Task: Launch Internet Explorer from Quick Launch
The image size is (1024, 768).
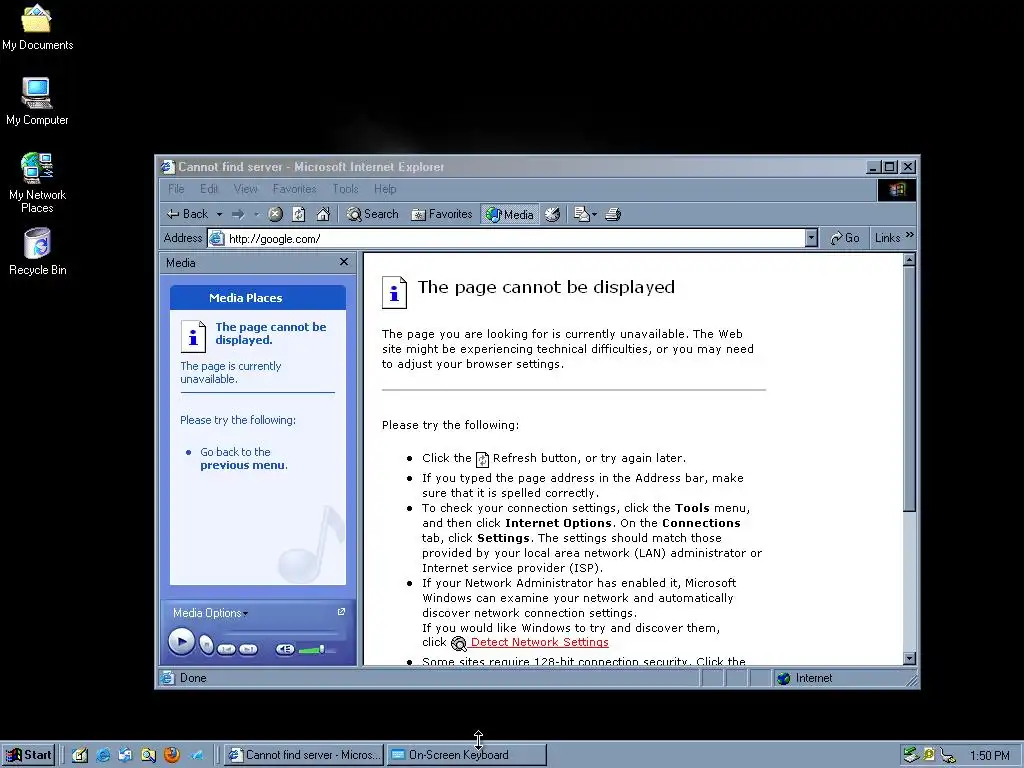Action: click(x=103, y=755)
